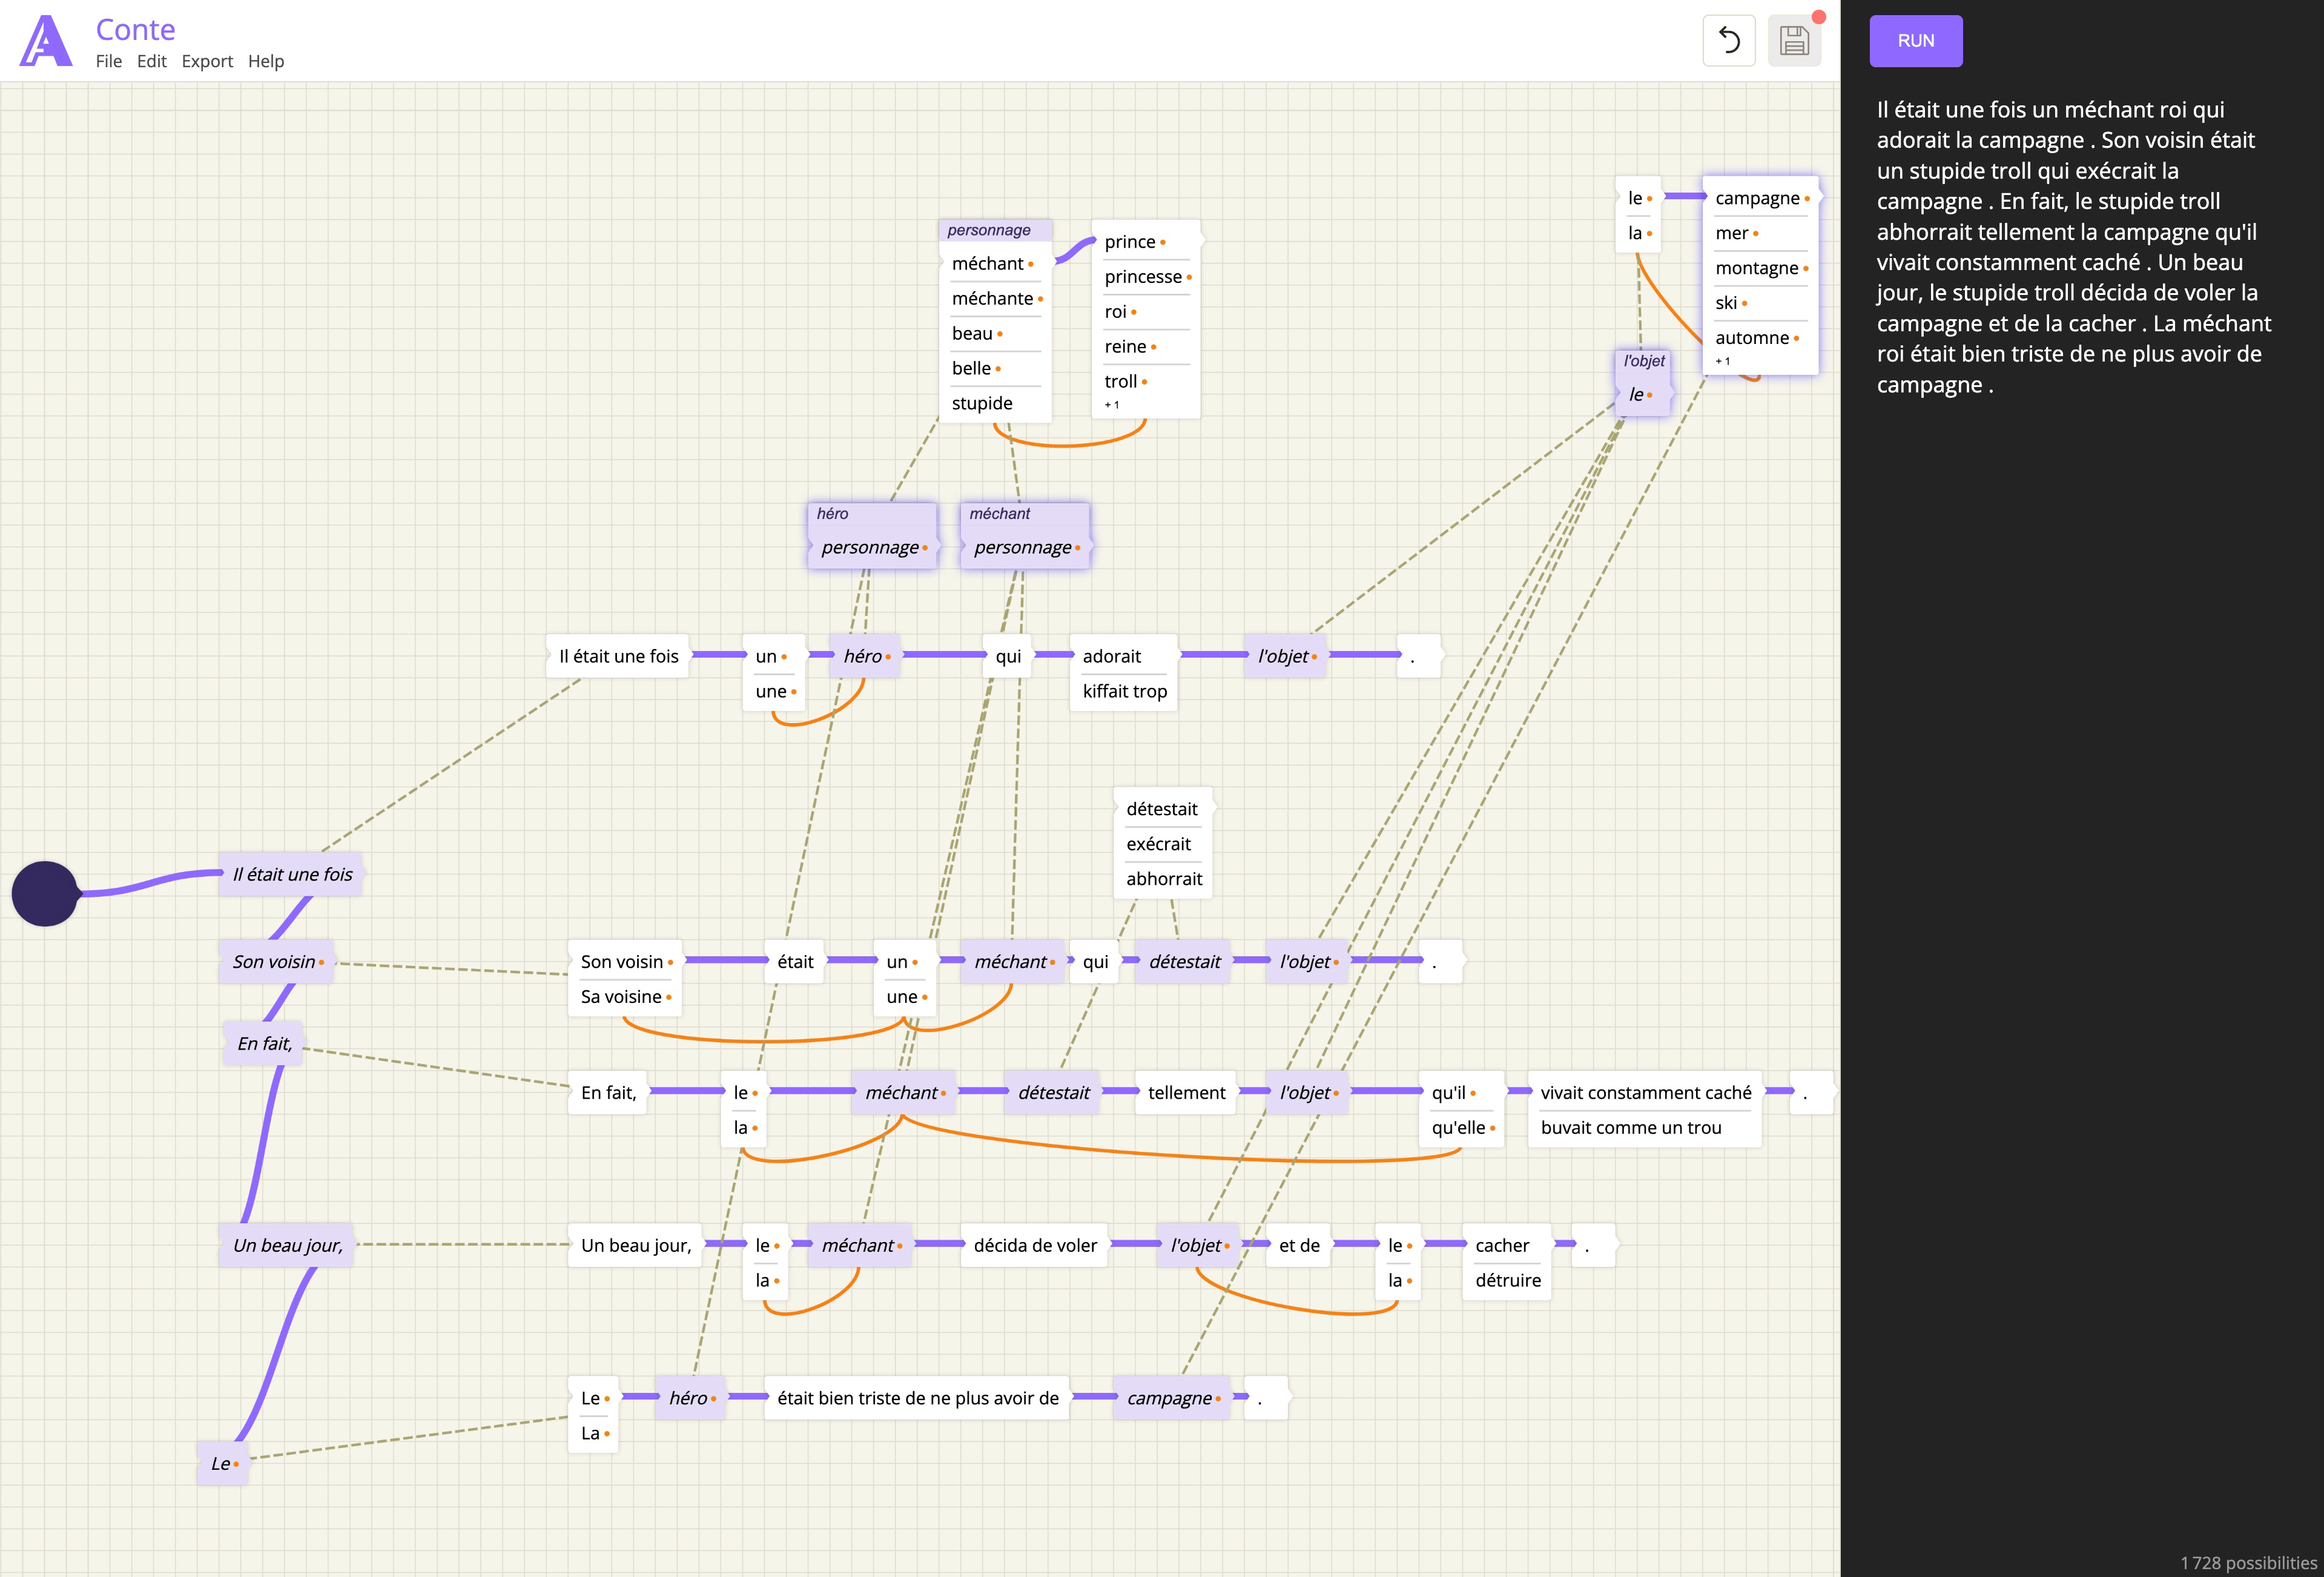Open the Help menu

pyautogui.click(x=266, y=61)
